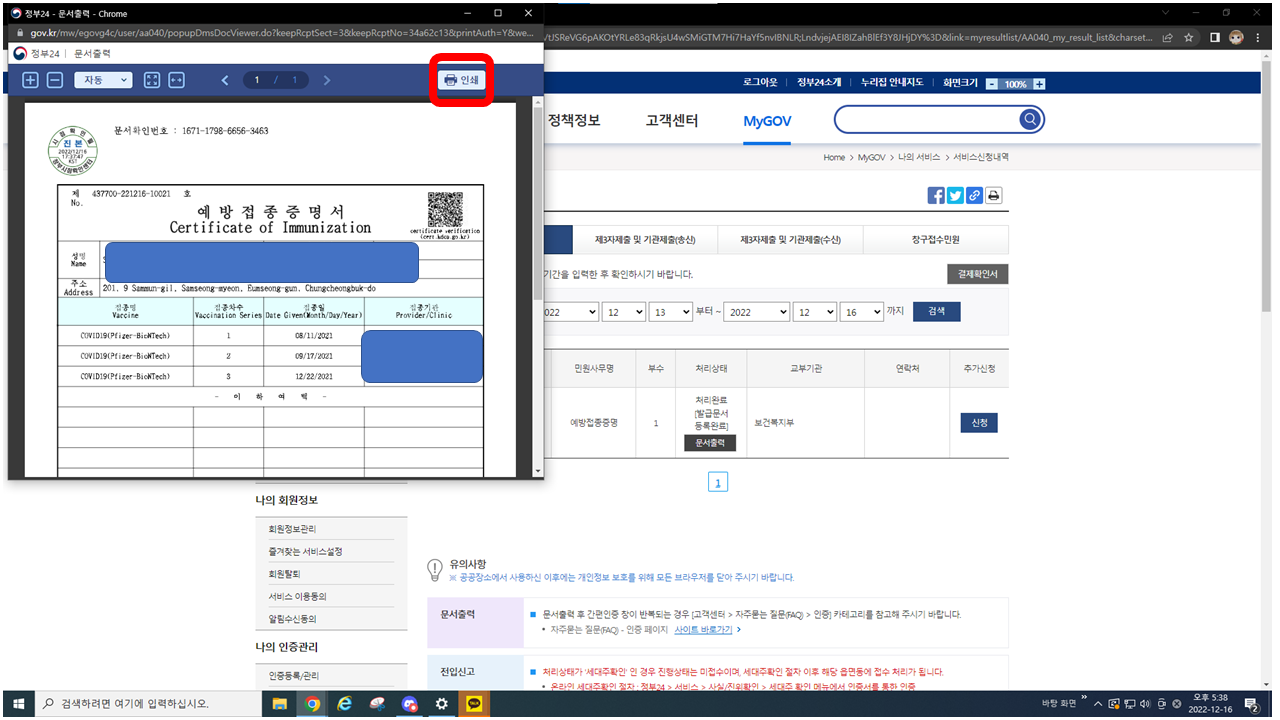Go to previous page with left chevron
The width and height of the screenshot is (1280, 720).
pyautogui.click(x=225, y=80)
